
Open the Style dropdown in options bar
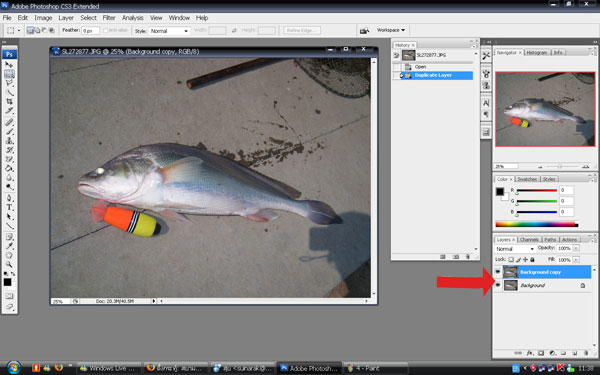pyautogui.click(x=170, y=31)
